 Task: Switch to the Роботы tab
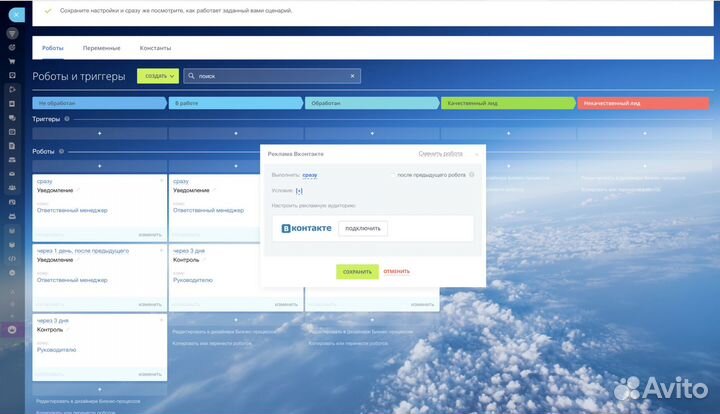[53, 48]
